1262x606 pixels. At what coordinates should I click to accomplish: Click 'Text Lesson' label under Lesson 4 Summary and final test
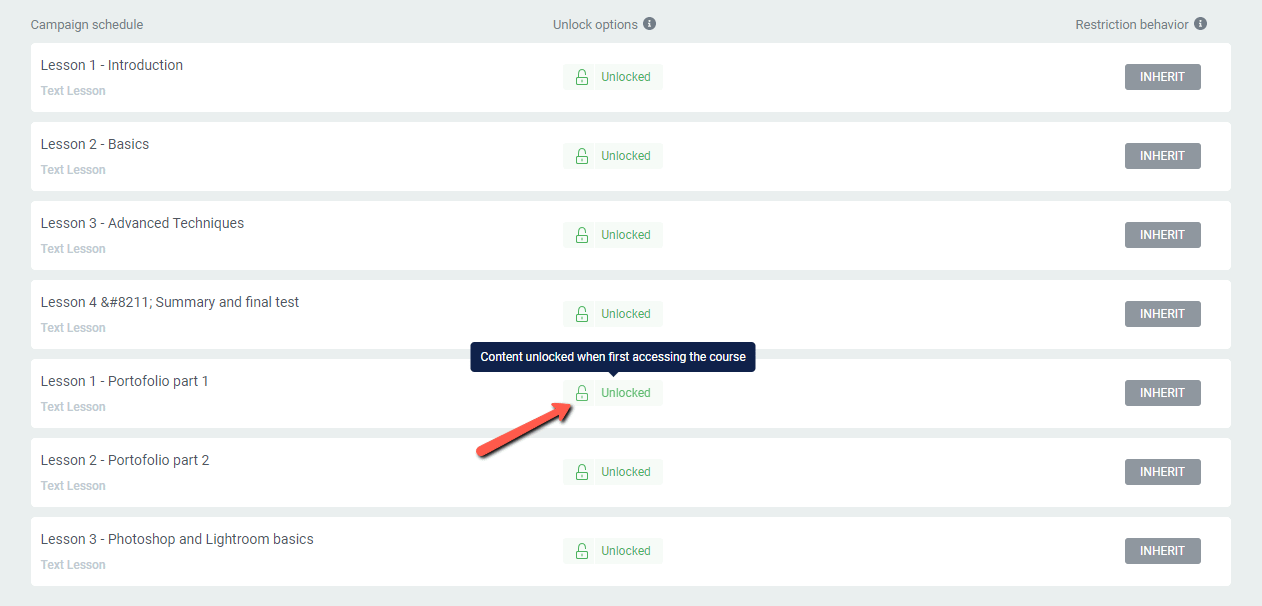tap(73, 328)
